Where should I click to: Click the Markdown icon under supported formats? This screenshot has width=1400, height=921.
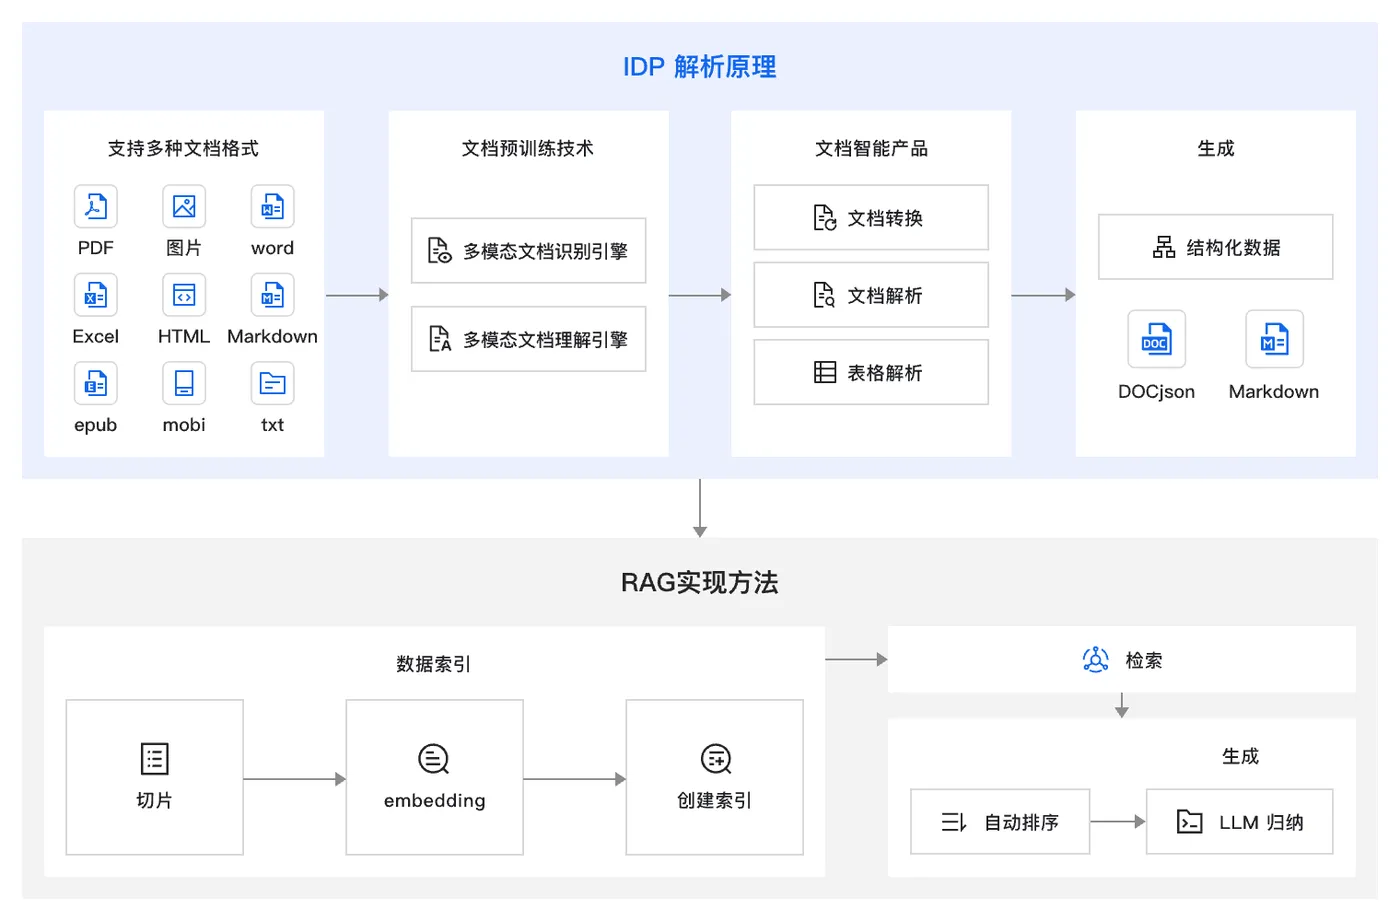(272, 295)
